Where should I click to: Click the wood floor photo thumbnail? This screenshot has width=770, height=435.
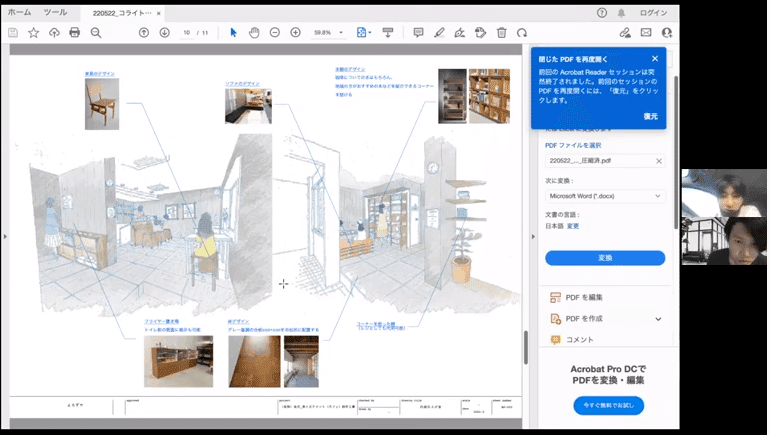[x=254, y=361]
